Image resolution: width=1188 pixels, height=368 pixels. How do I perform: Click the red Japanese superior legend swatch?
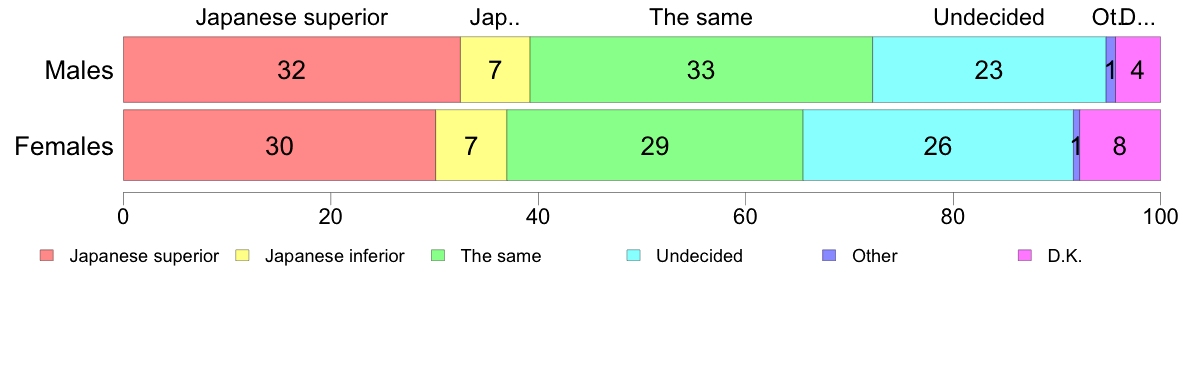(47, 256)
